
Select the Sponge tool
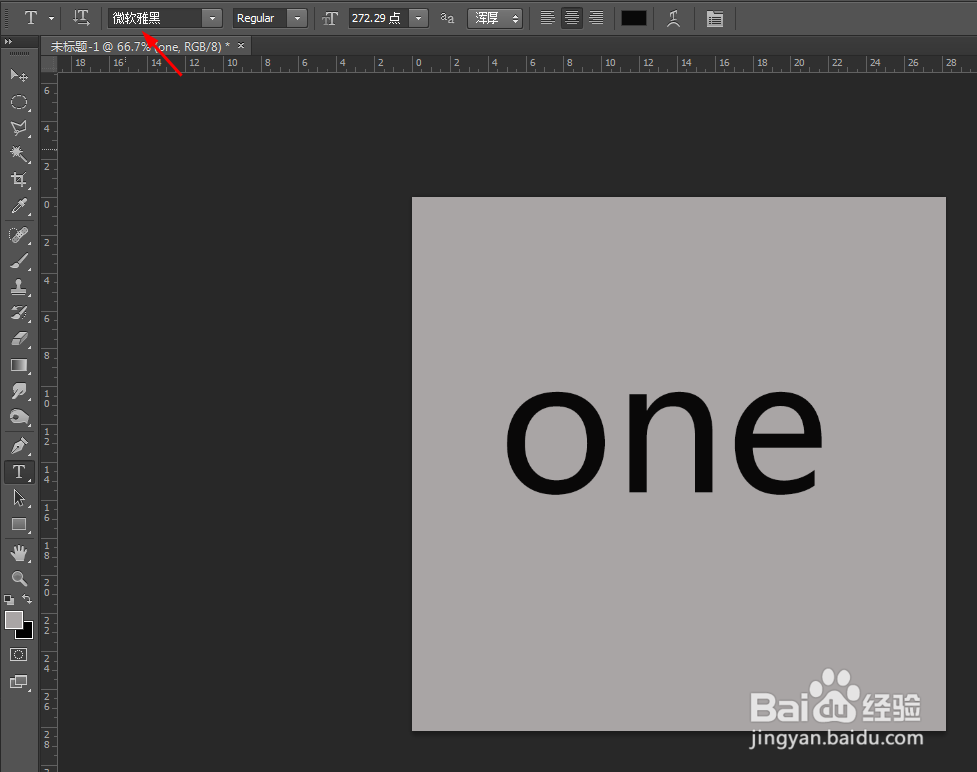pos(19,417)
